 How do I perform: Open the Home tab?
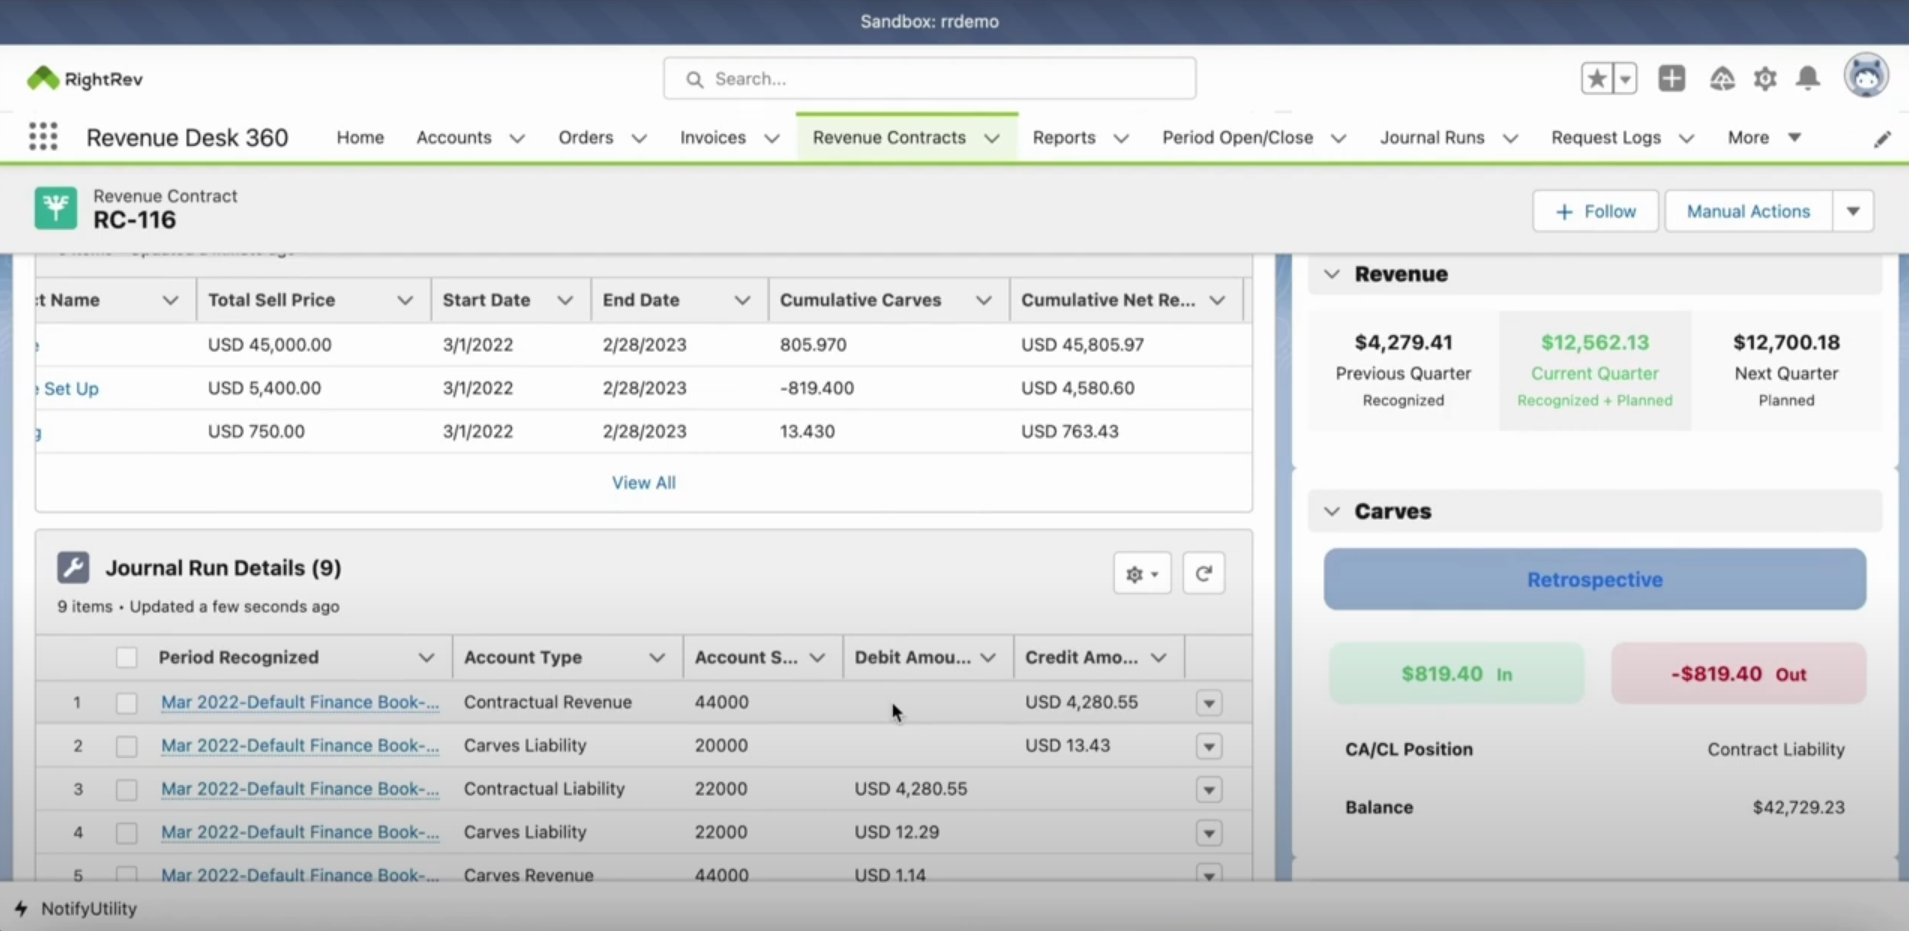coord(360,137)
